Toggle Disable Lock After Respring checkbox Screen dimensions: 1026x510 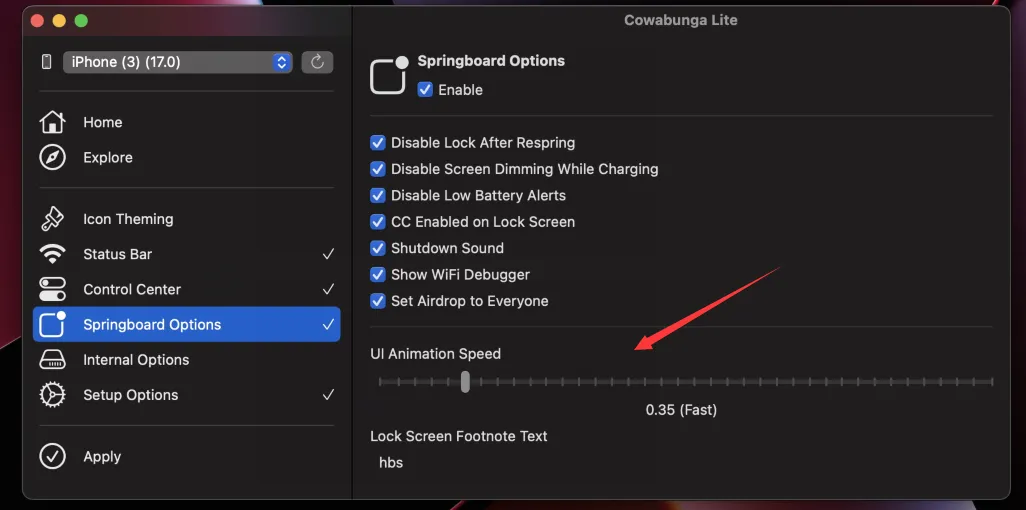378,143
